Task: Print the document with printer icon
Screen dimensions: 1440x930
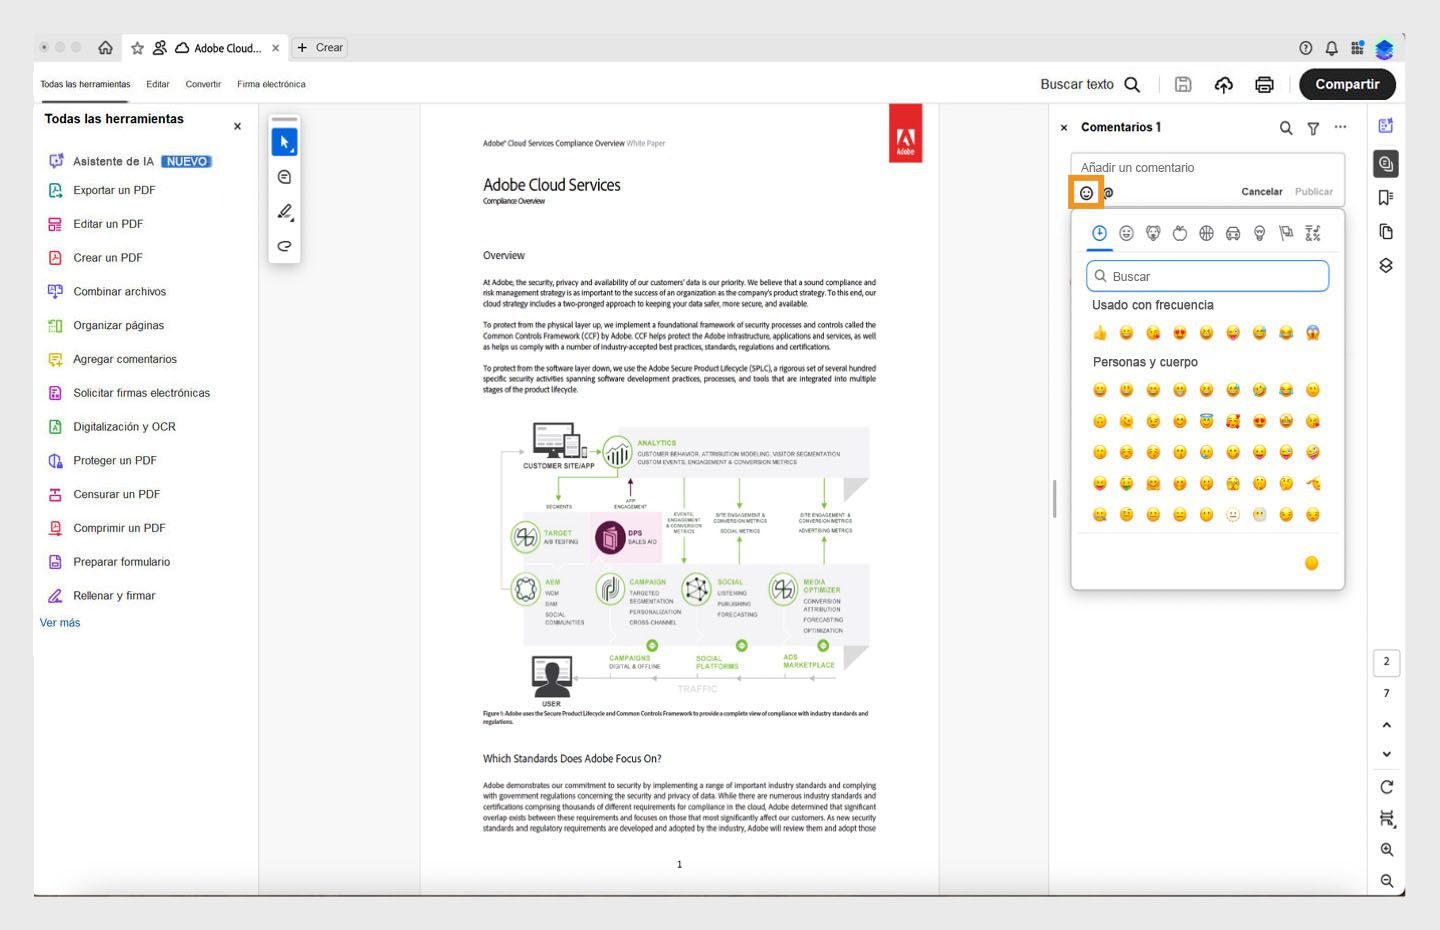Action: tap(1264, 85)
